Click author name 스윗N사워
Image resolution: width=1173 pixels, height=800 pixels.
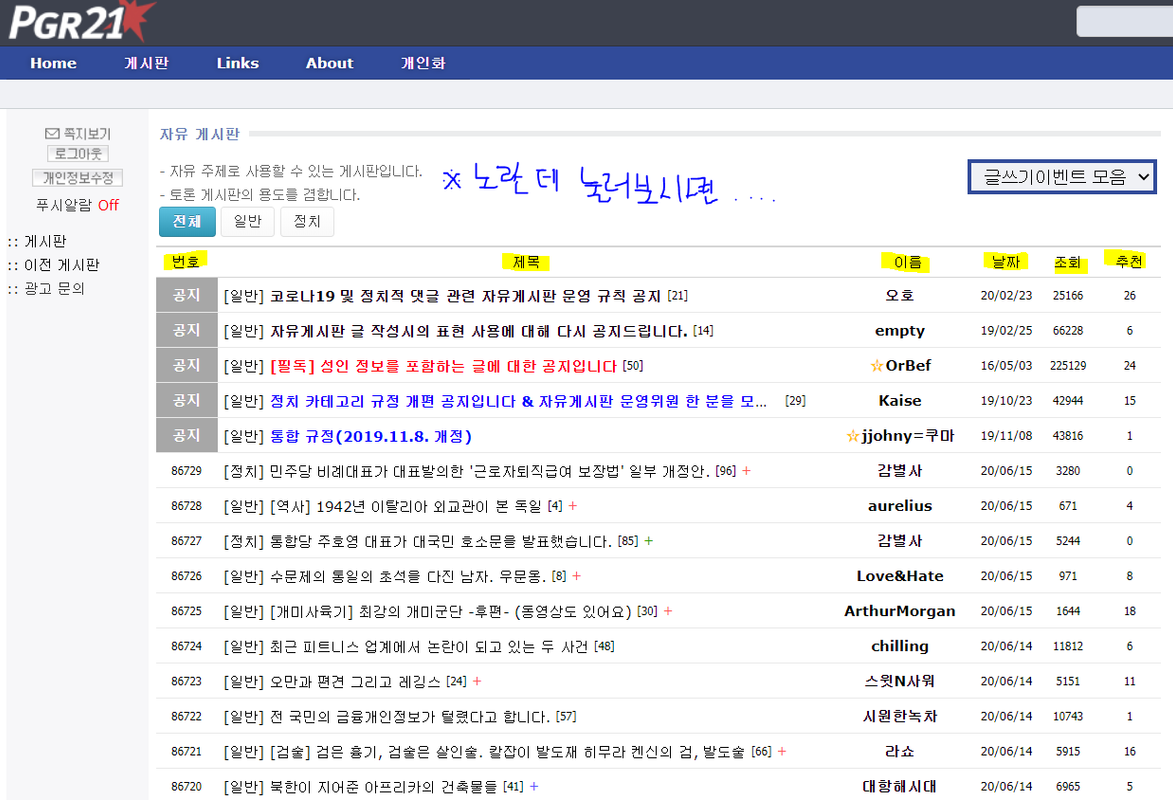(x=900, y=682)
